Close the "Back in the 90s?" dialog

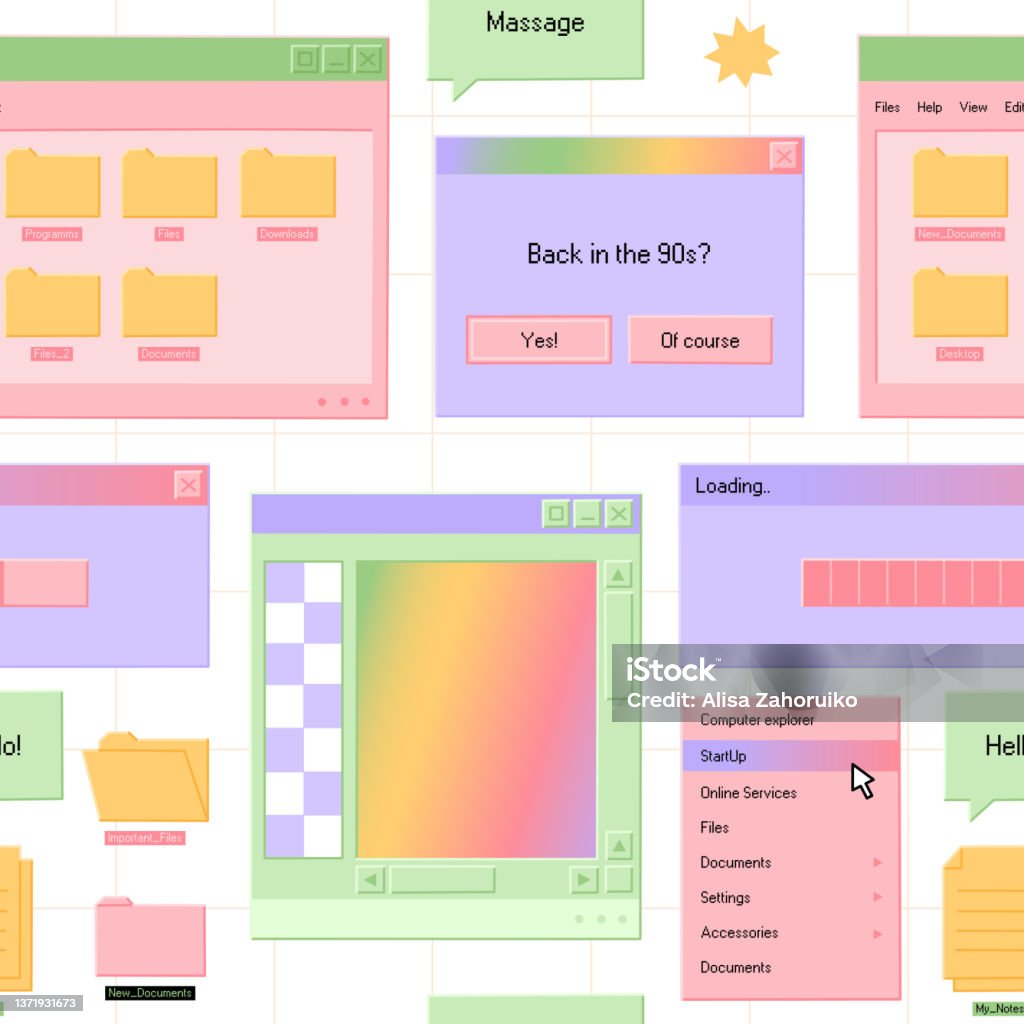(784, 156)
